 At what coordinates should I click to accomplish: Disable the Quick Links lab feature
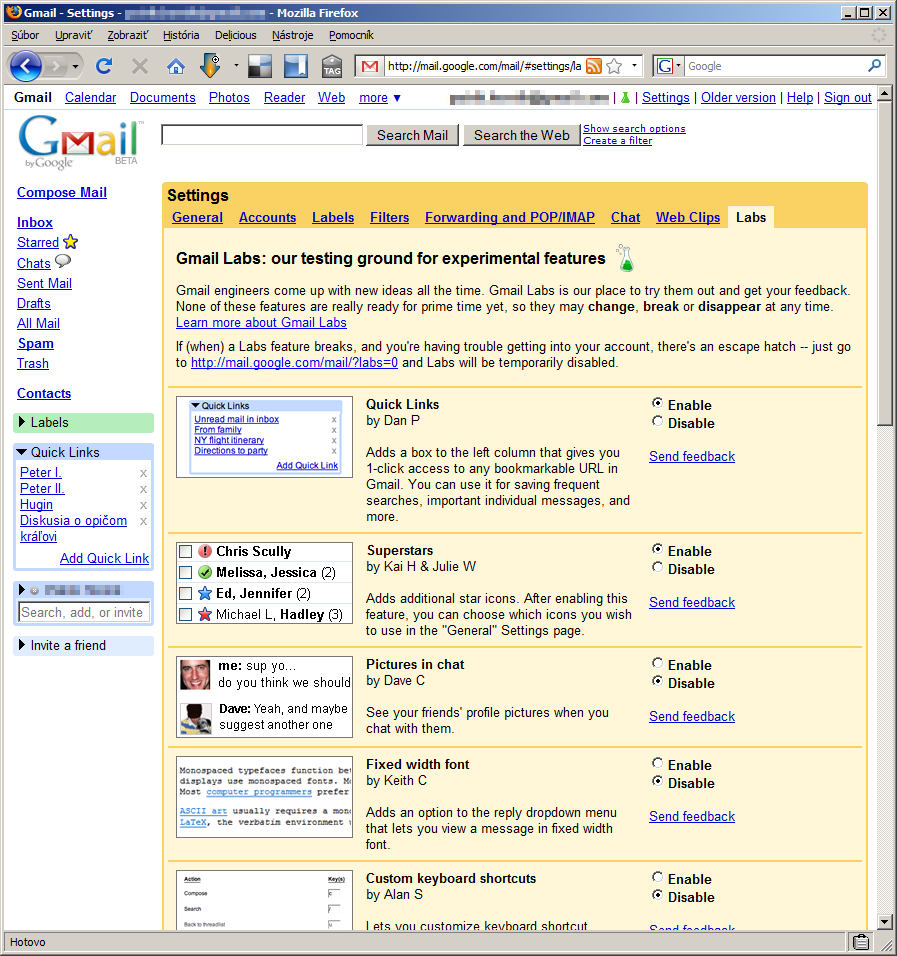tap(657, 421)
